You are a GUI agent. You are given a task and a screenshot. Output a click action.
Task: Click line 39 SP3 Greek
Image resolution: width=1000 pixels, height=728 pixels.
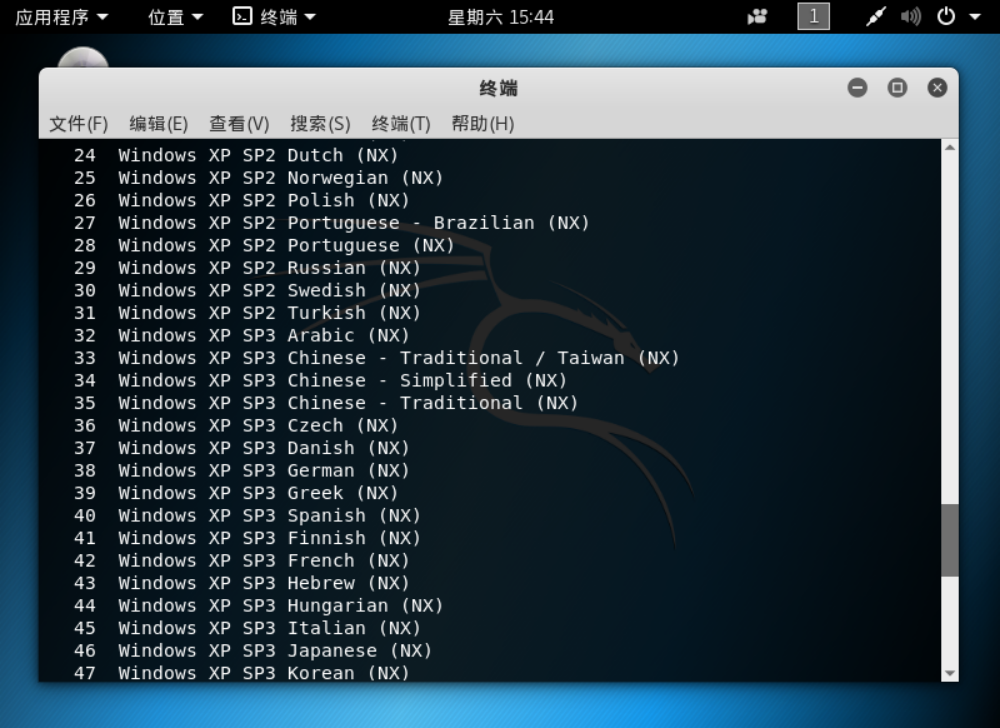(236, 493)
